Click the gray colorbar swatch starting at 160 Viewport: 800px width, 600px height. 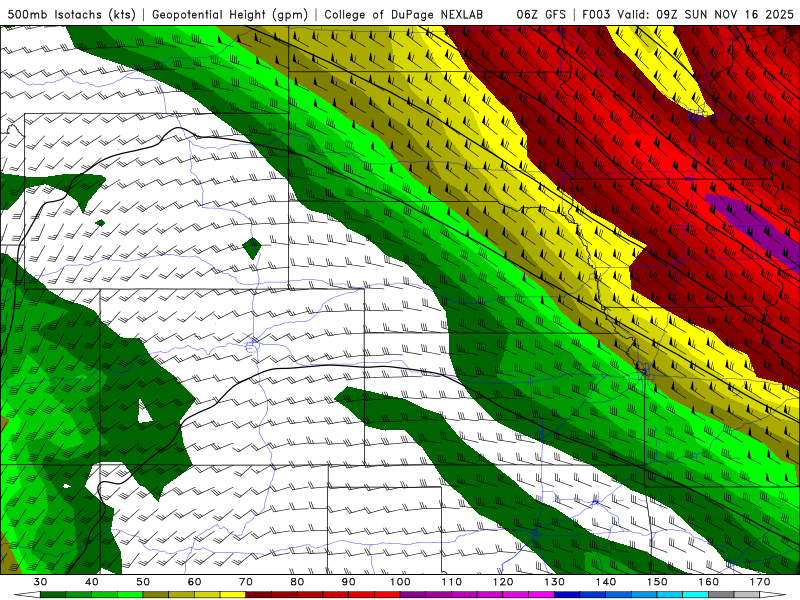tap(721, 595)
